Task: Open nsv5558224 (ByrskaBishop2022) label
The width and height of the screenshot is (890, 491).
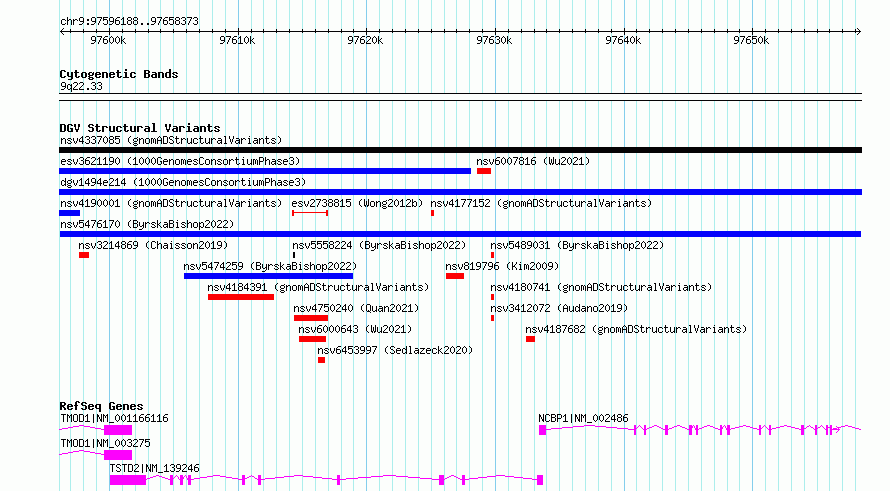Action: coord(379,245)
